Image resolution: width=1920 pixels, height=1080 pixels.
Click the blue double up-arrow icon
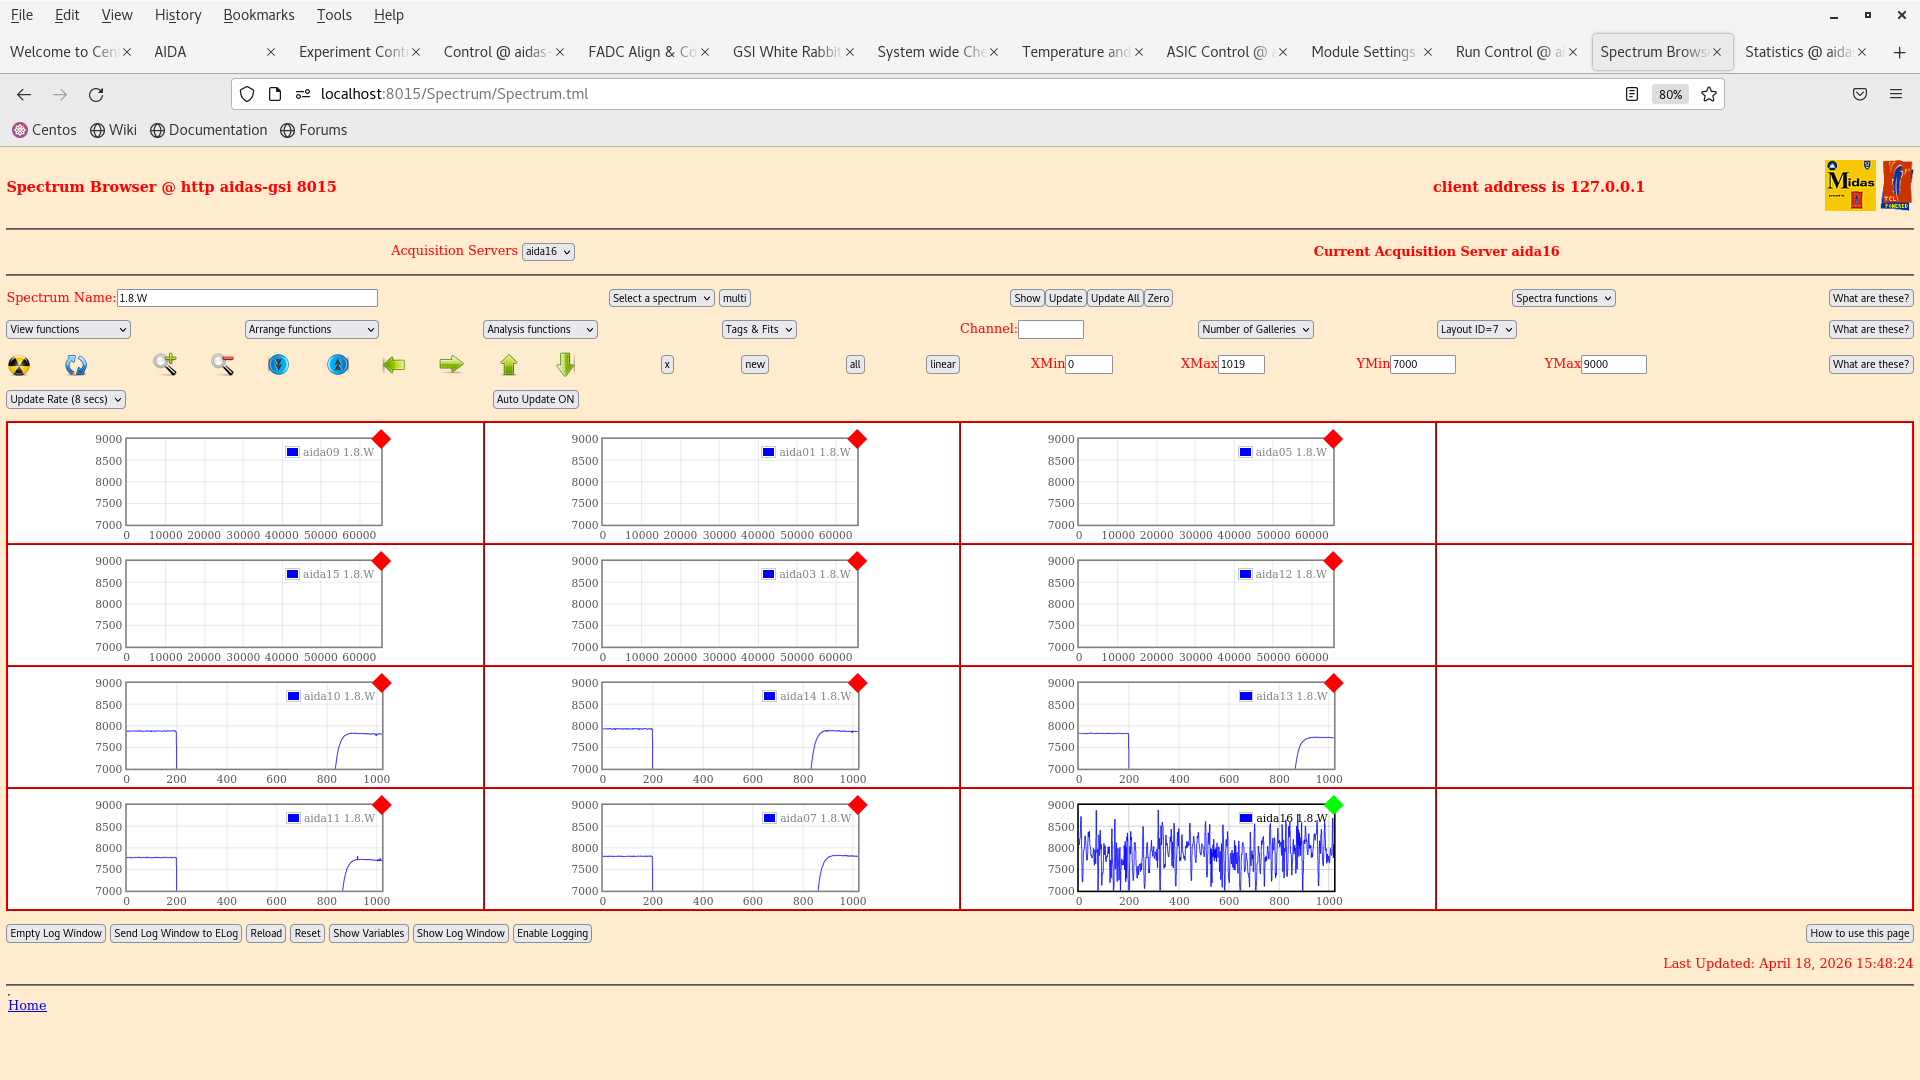pyautogui.click(x=338, y=365)
